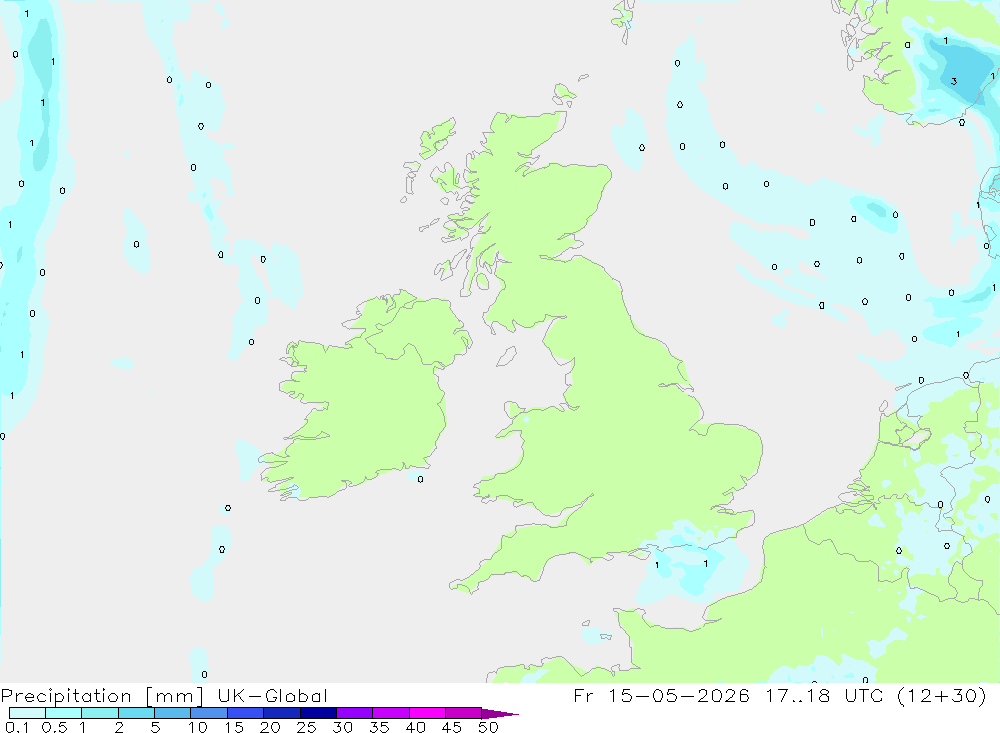
Task: Click the legend tick label '0.5'
Action: 54,727
